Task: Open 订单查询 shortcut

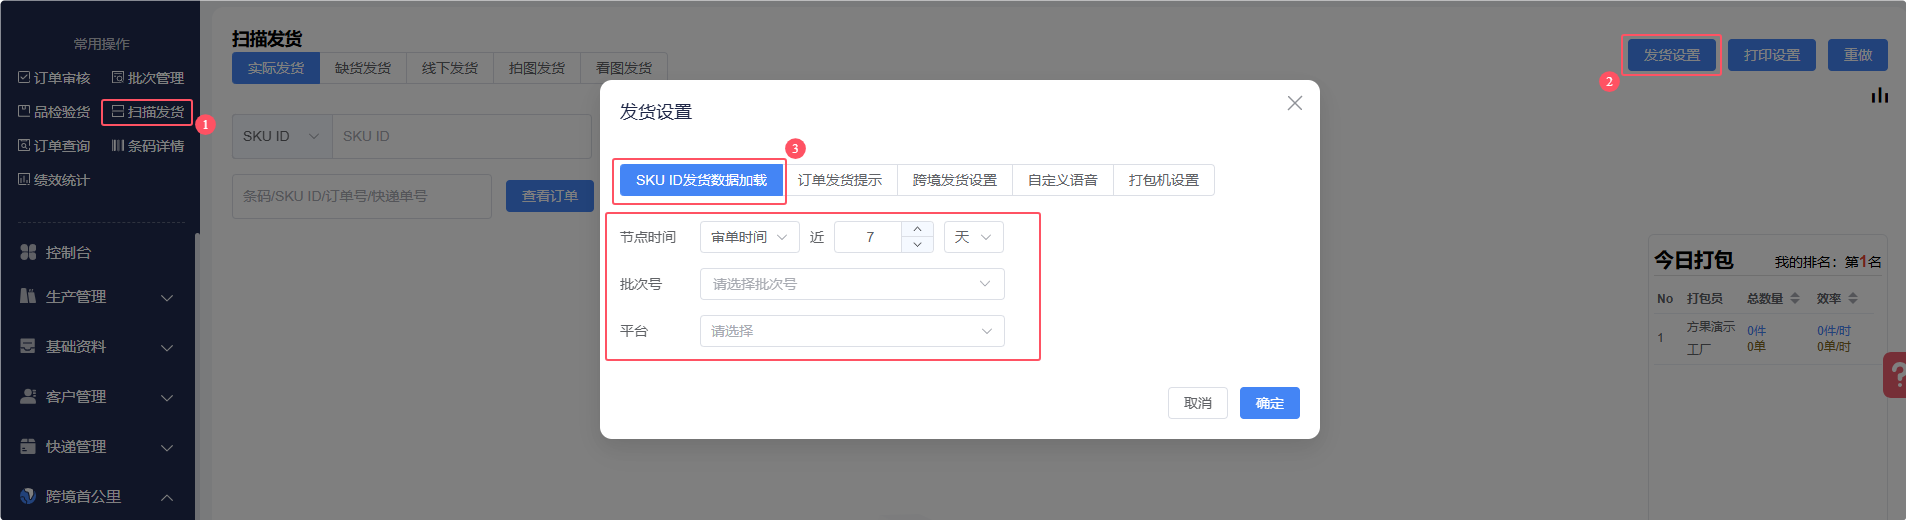Action: point(54,146)
